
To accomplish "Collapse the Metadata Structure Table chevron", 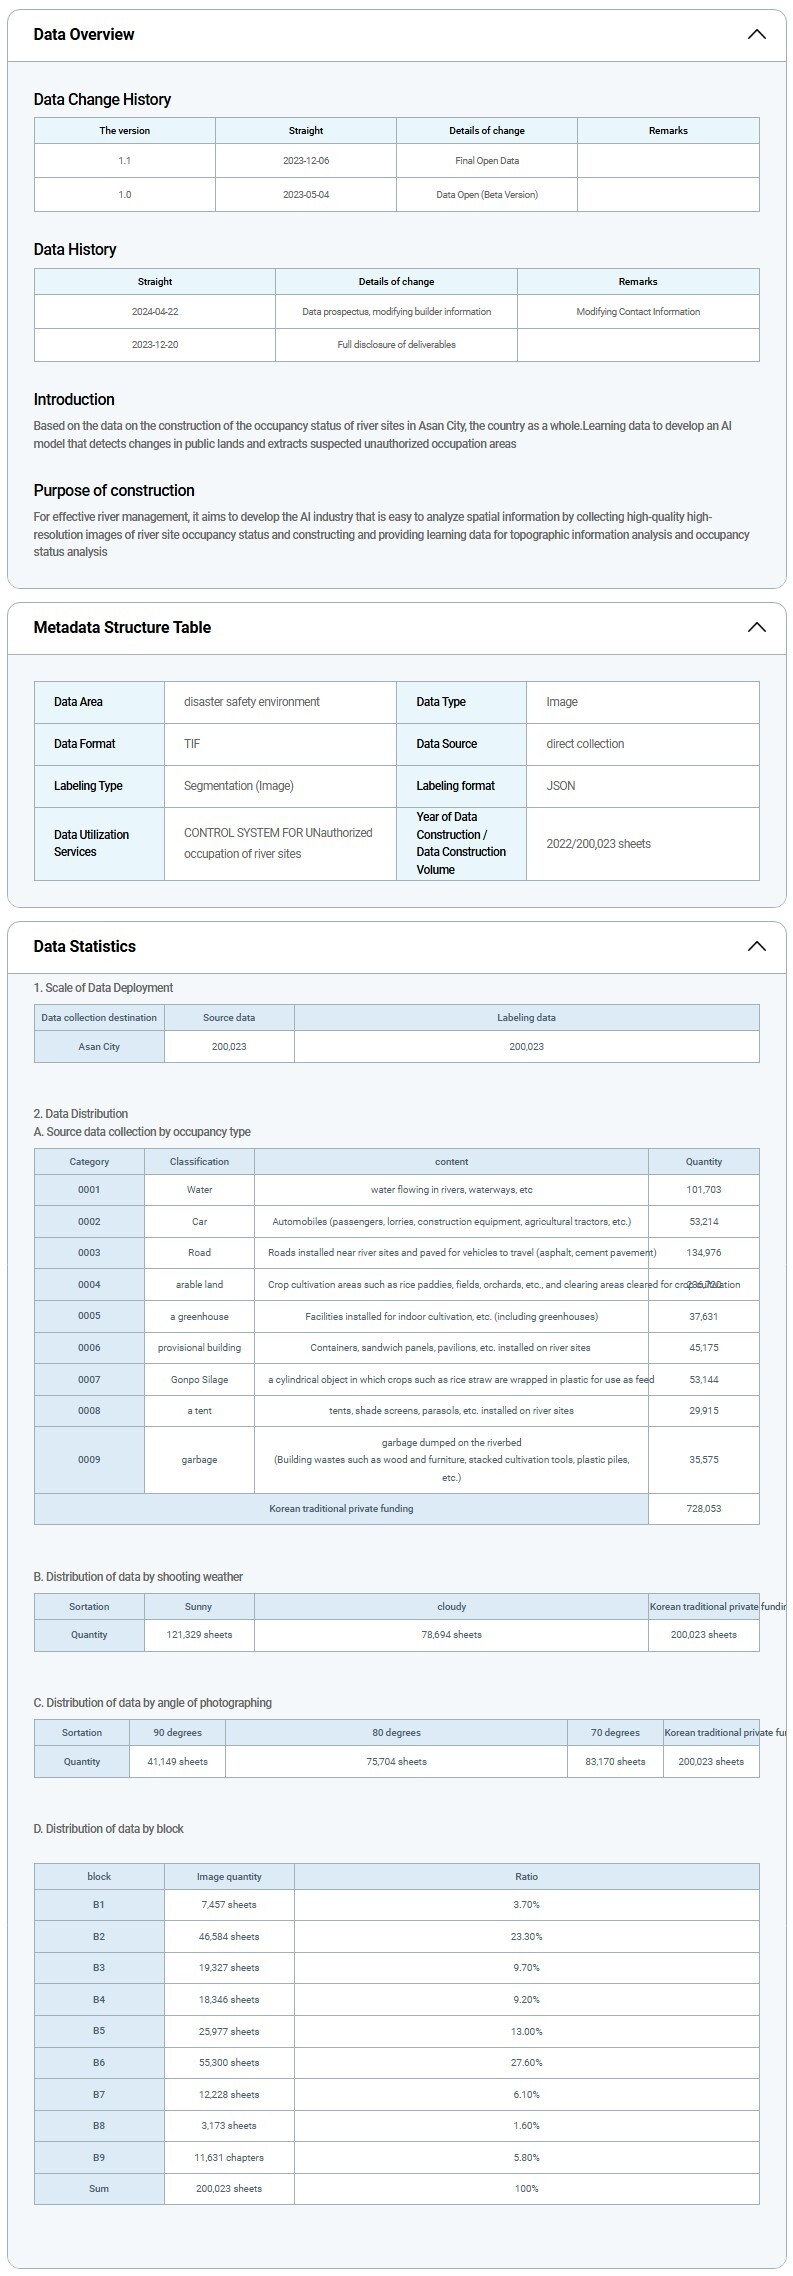I will 756,628.
